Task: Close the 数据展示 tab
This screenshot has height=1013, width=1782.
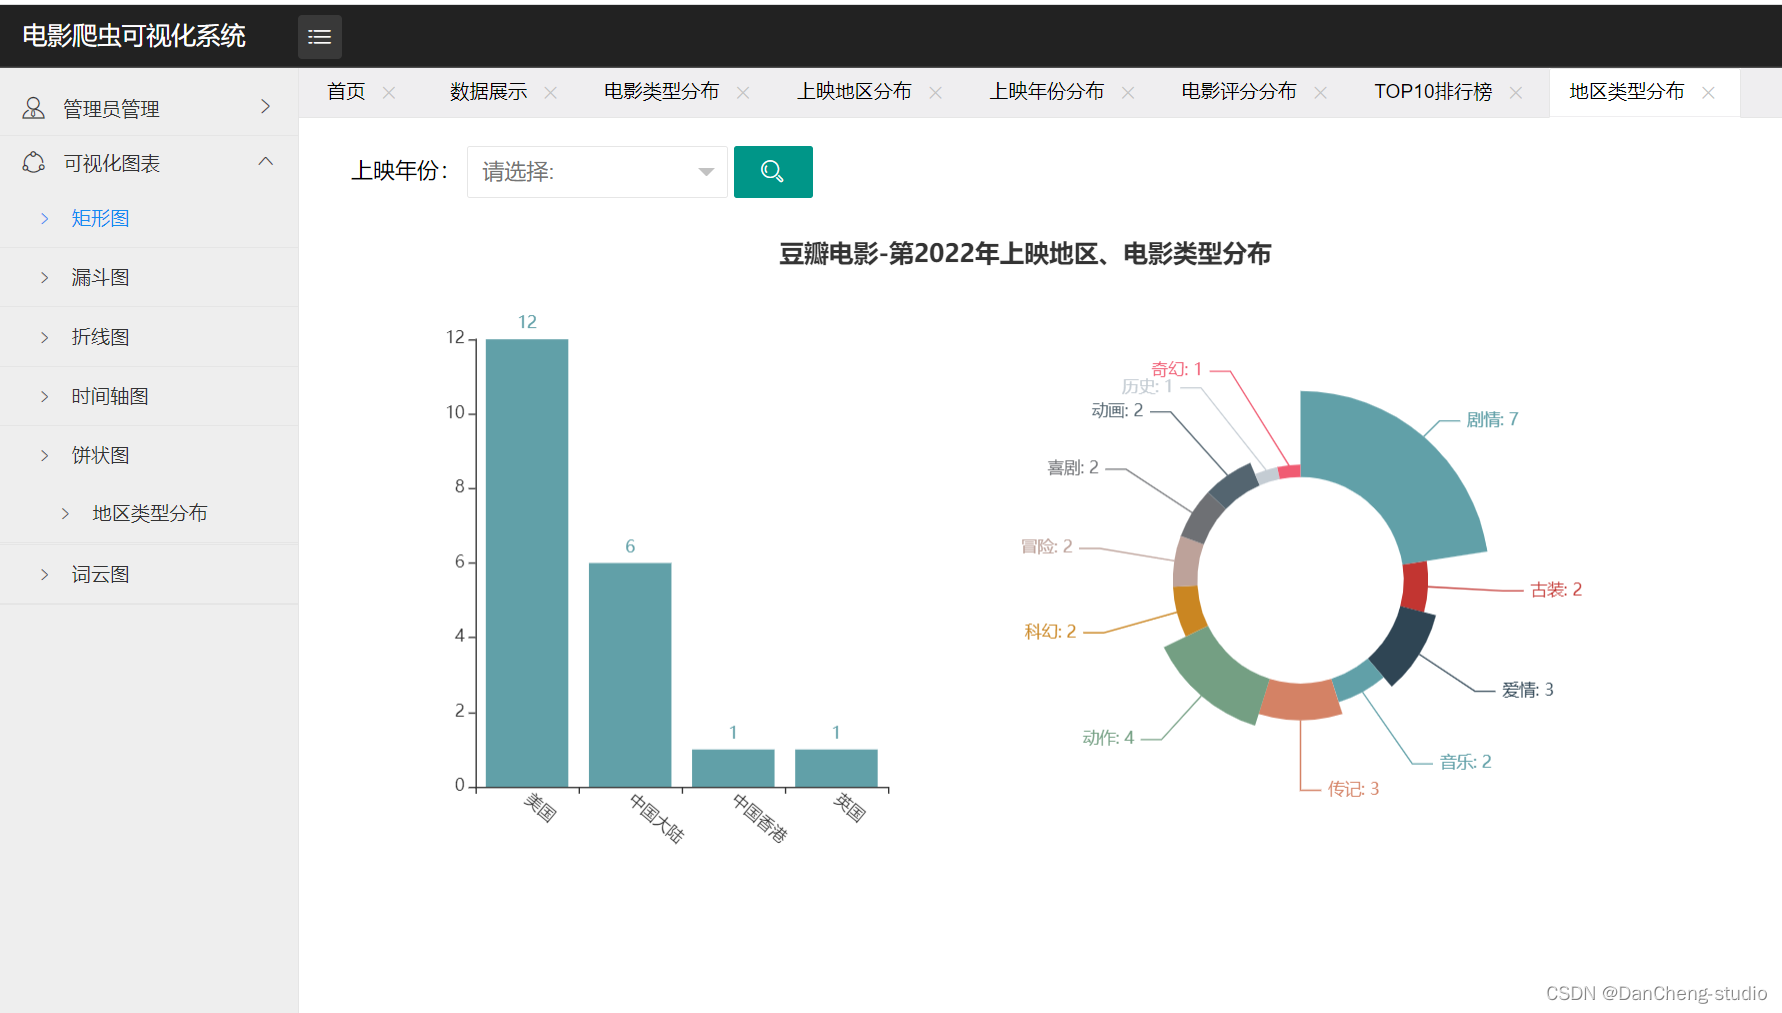Action: 551,92
